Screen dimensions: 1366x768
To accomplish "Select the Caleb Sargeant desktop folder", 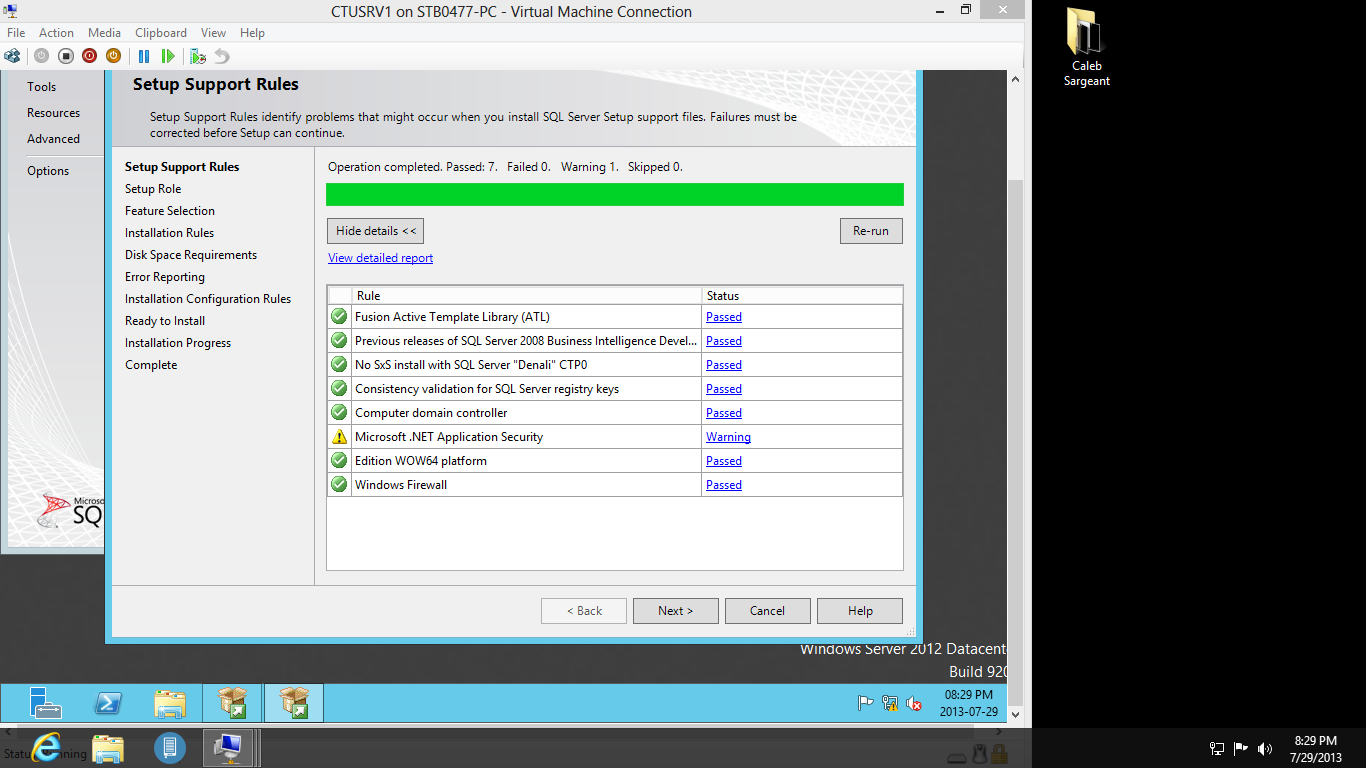I will pos(1086,47).
